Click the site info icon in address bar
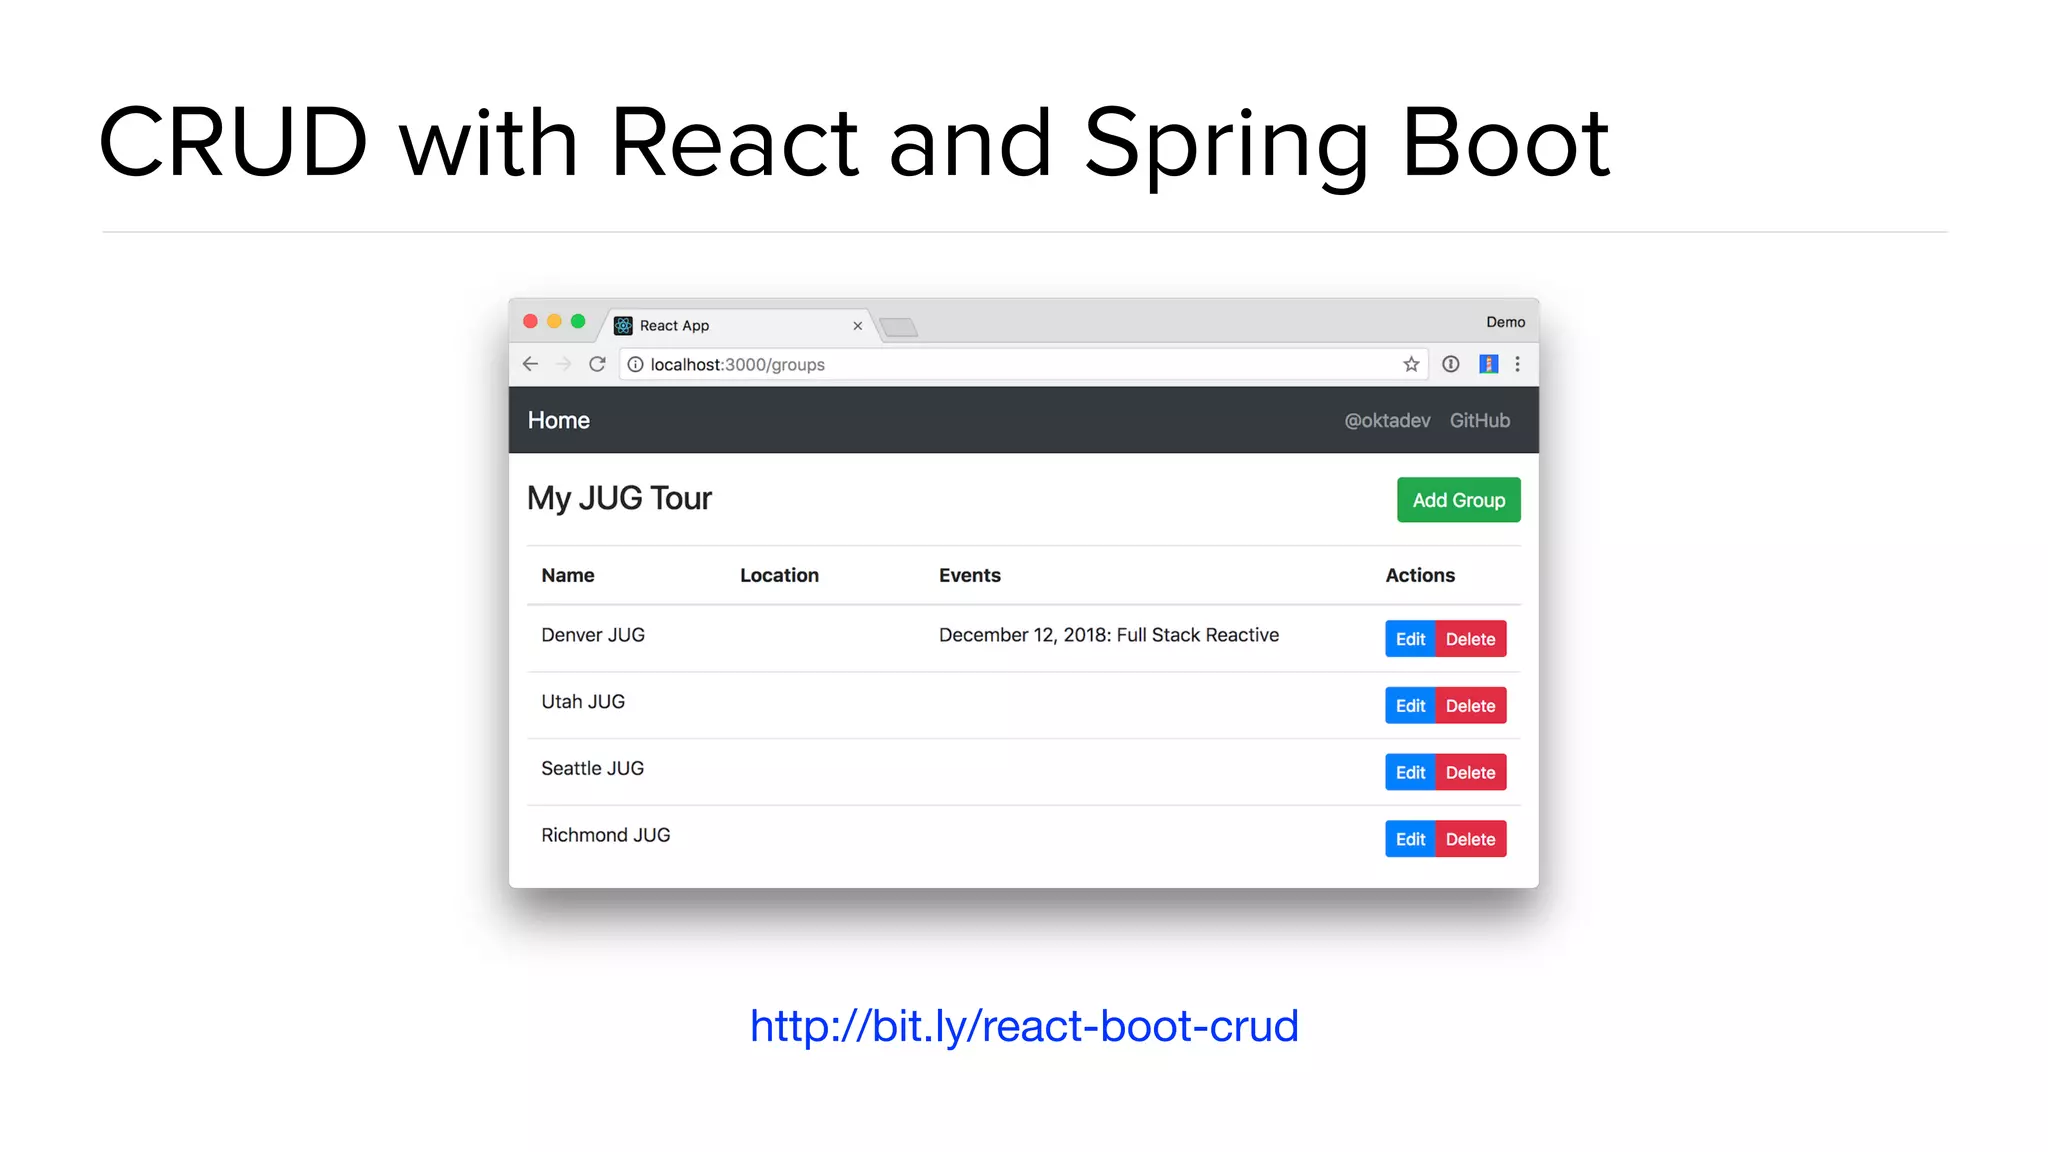Screen dimensions: 2048x1152 [635, 364]
